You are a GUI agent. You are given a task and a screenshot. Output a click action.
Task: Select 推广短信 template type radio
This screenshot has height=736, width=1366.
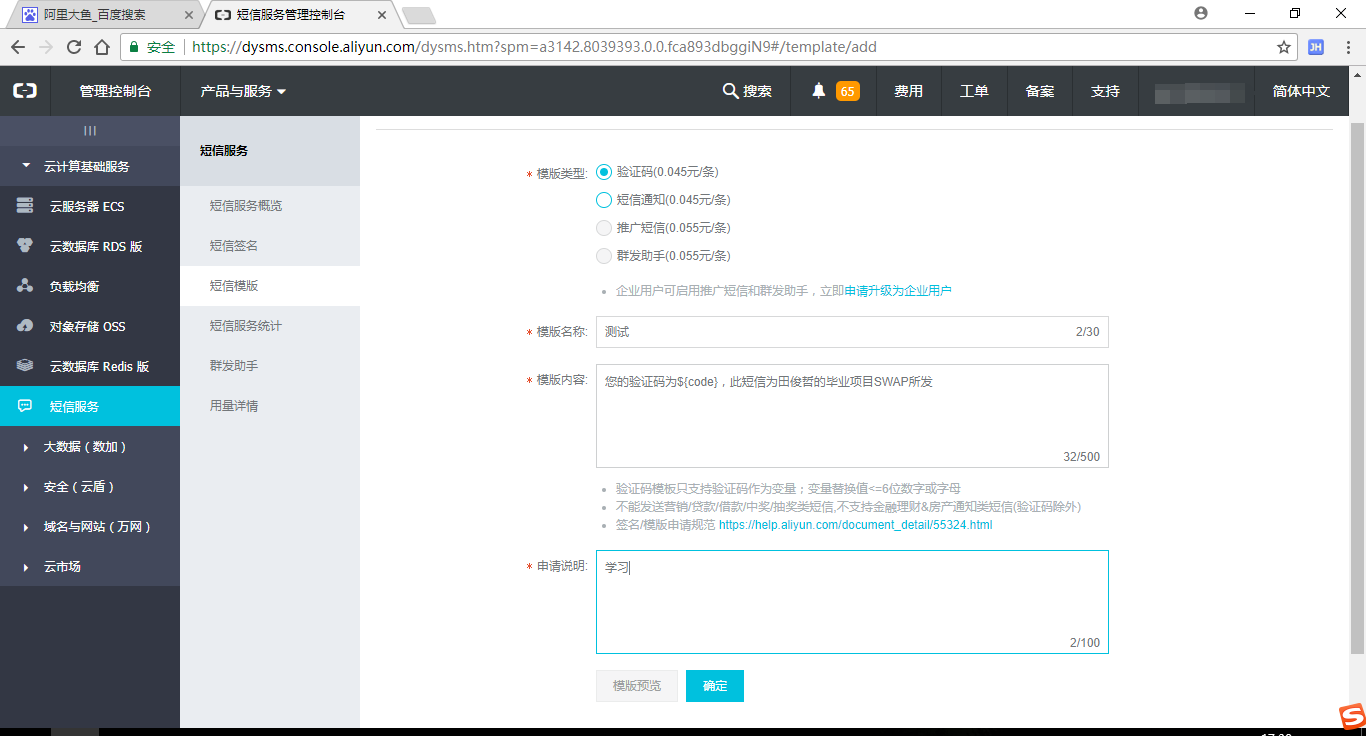point(604,228)
